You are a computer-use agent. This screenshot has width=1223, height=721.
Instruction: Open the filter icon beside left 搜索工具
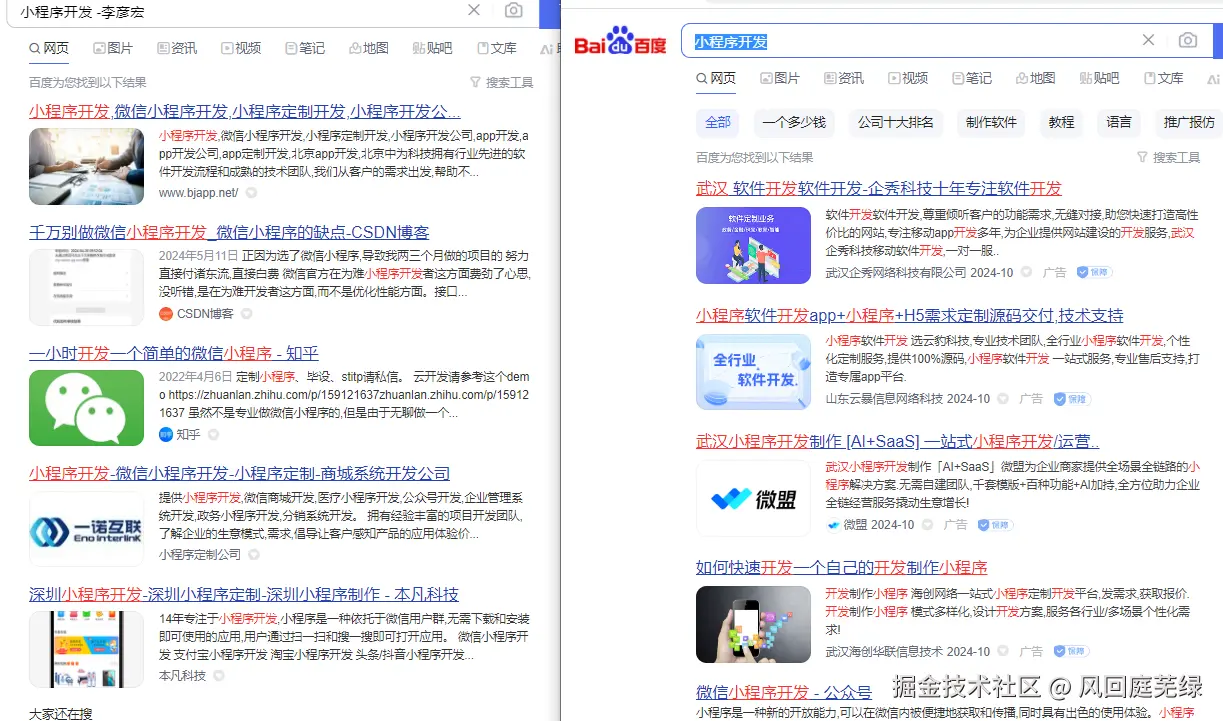[475, 82]
